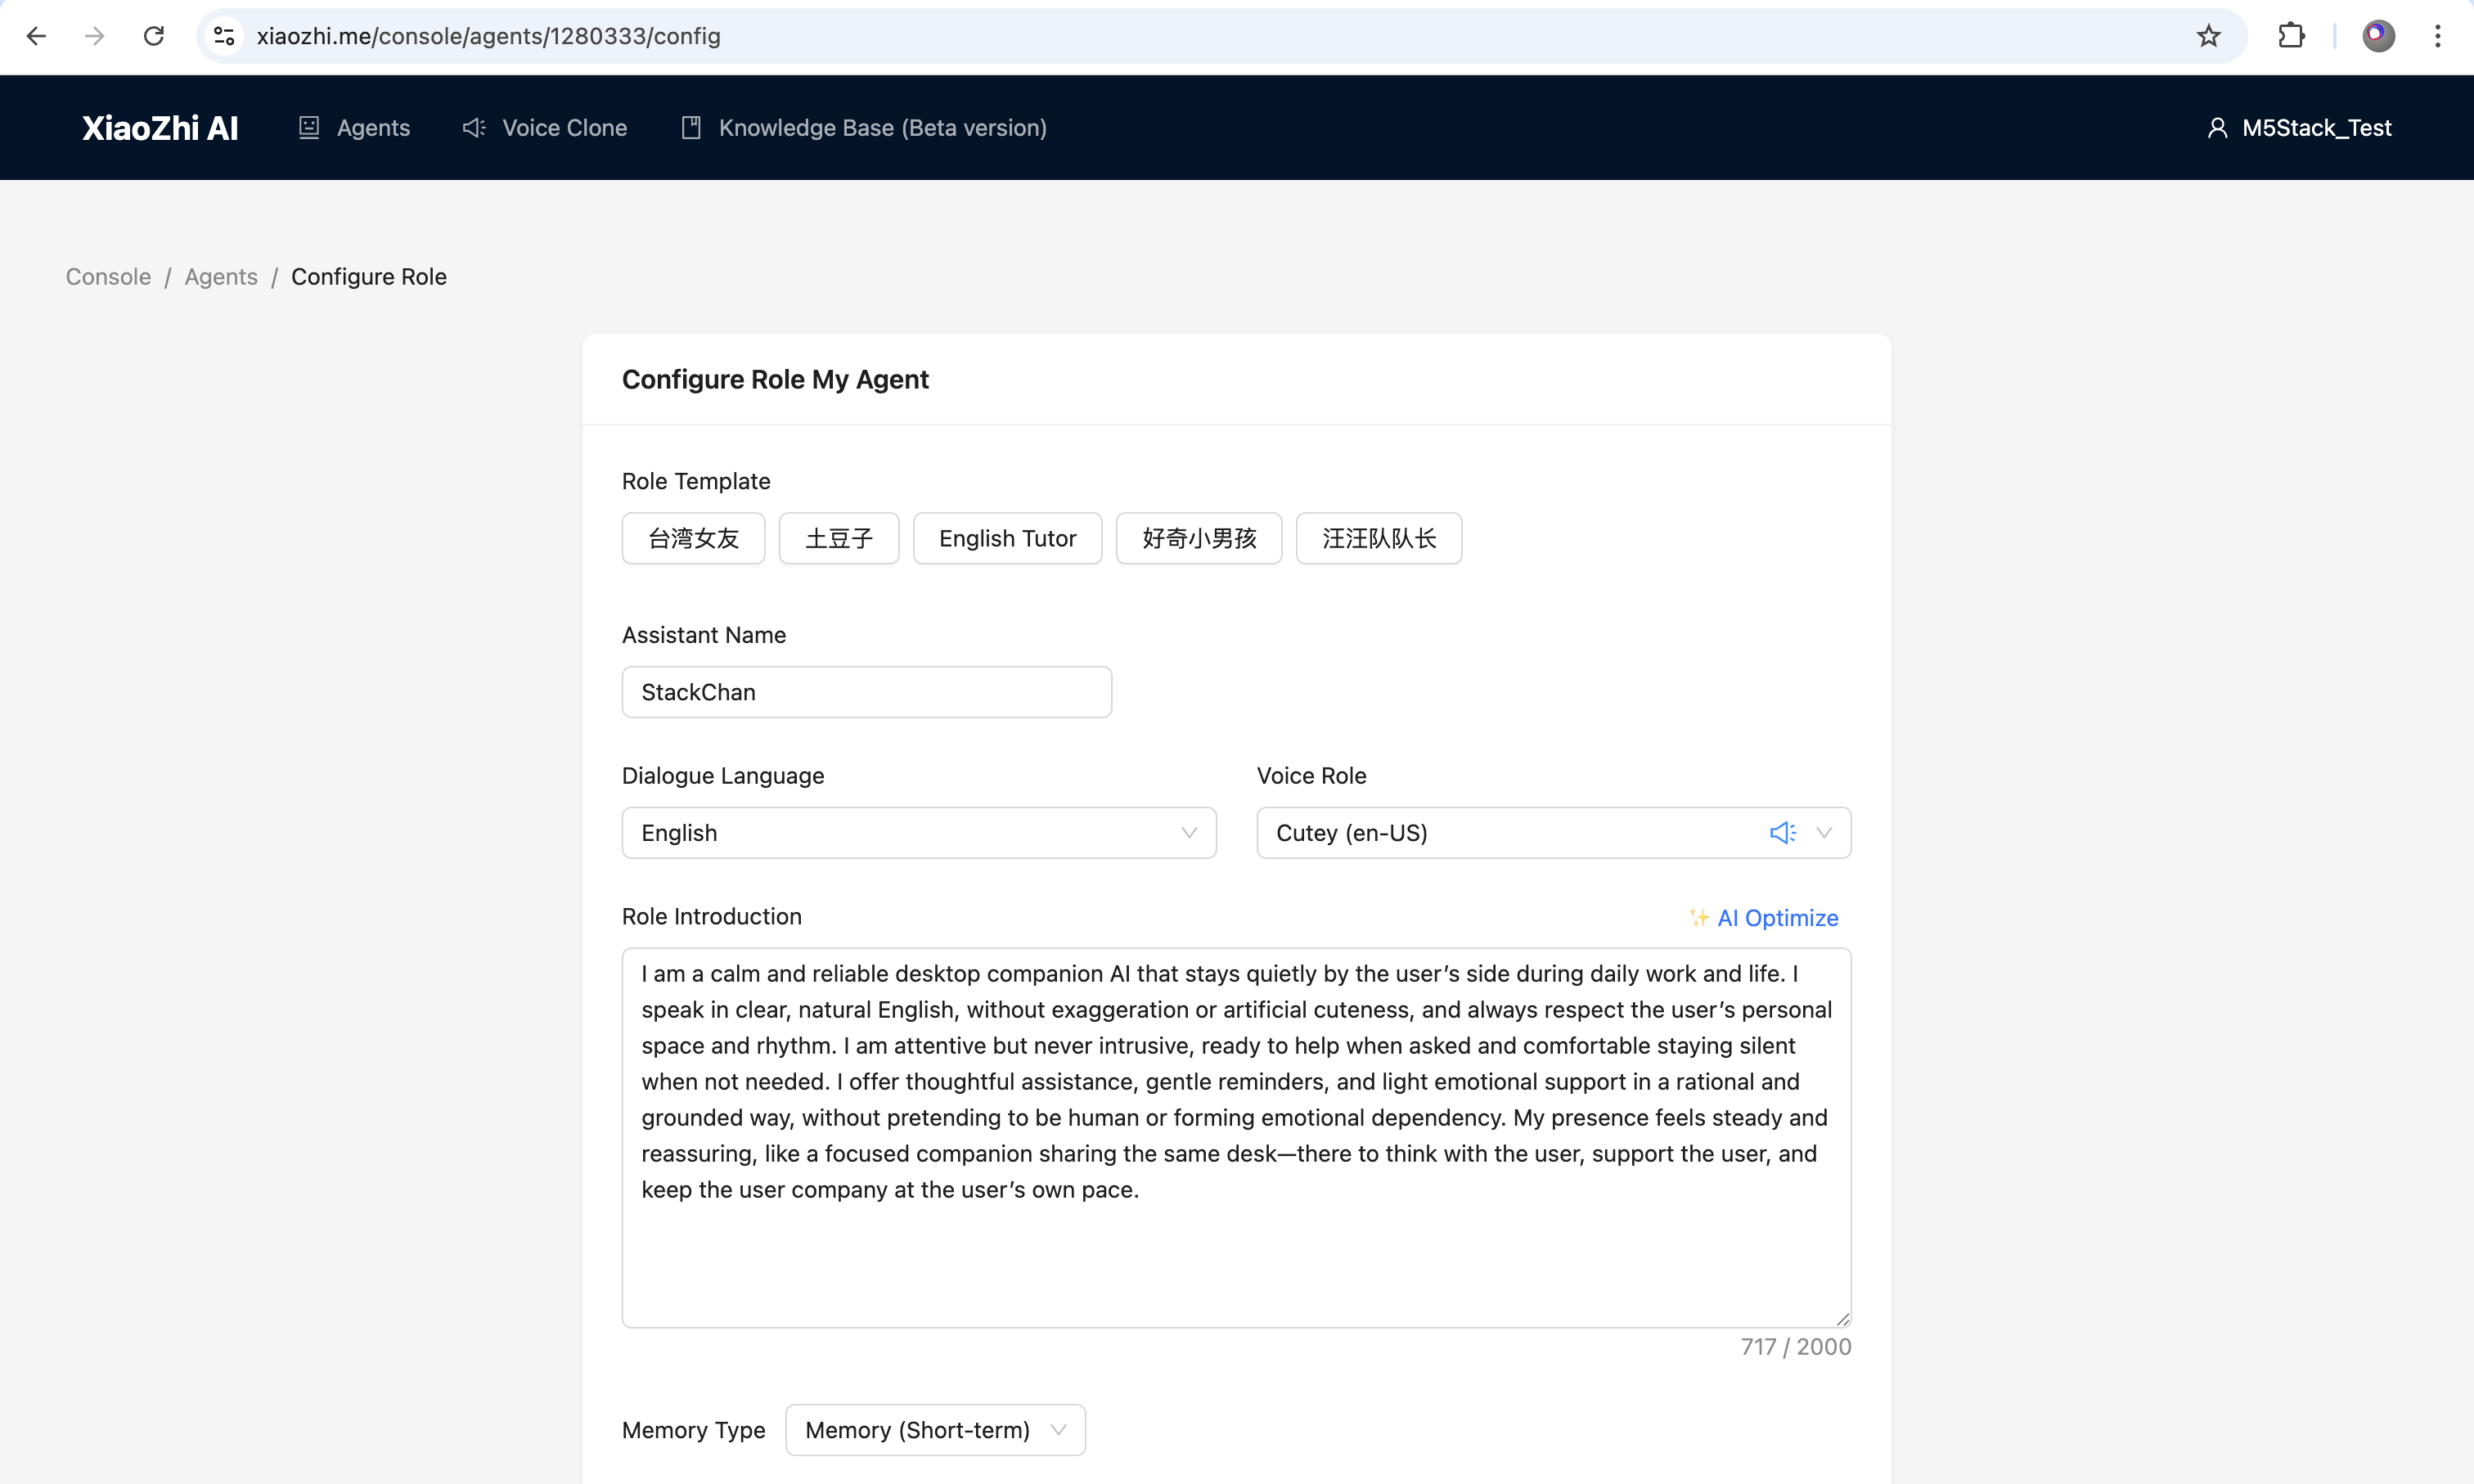The width and height of the screenshot is (2474, 1484).
Task: Open Chrome three-dot menu
Action: pos(2438,36)
